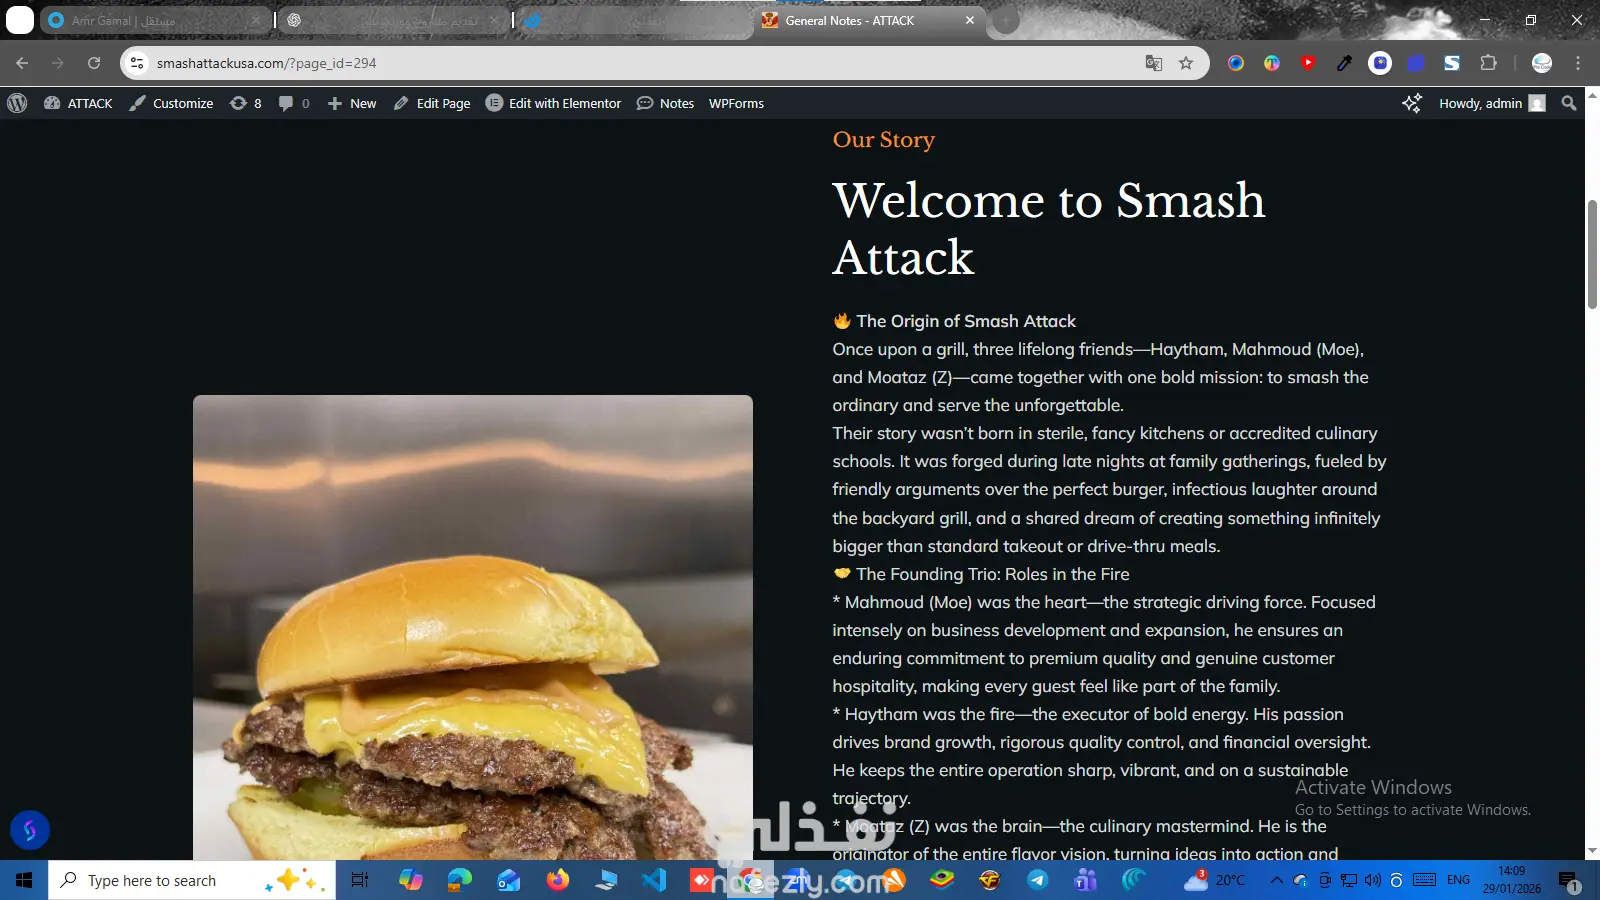Open the rainbow circle color picker extension

pyautogui.click(x=1236, y=63)
